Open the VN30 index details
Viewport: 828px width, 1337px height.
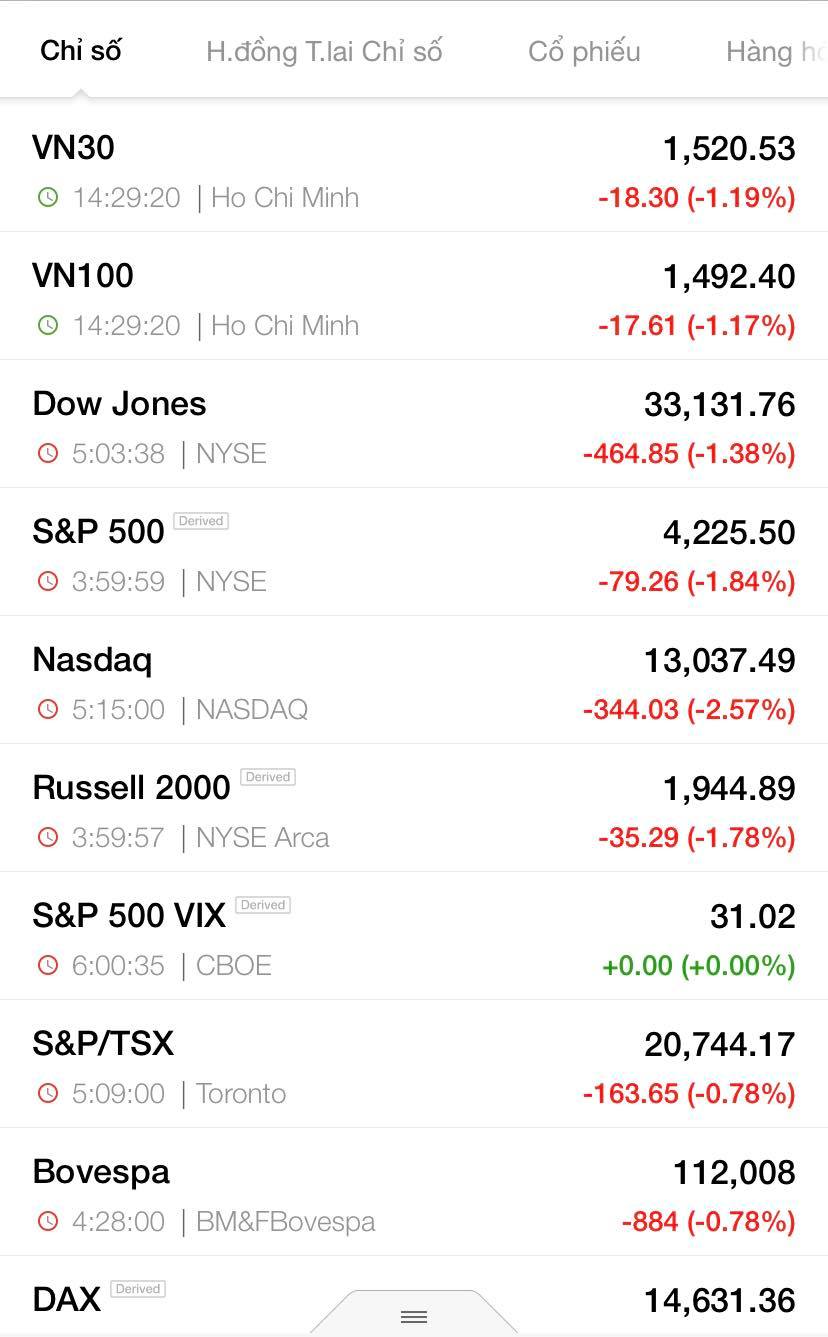tap(74, 148)
